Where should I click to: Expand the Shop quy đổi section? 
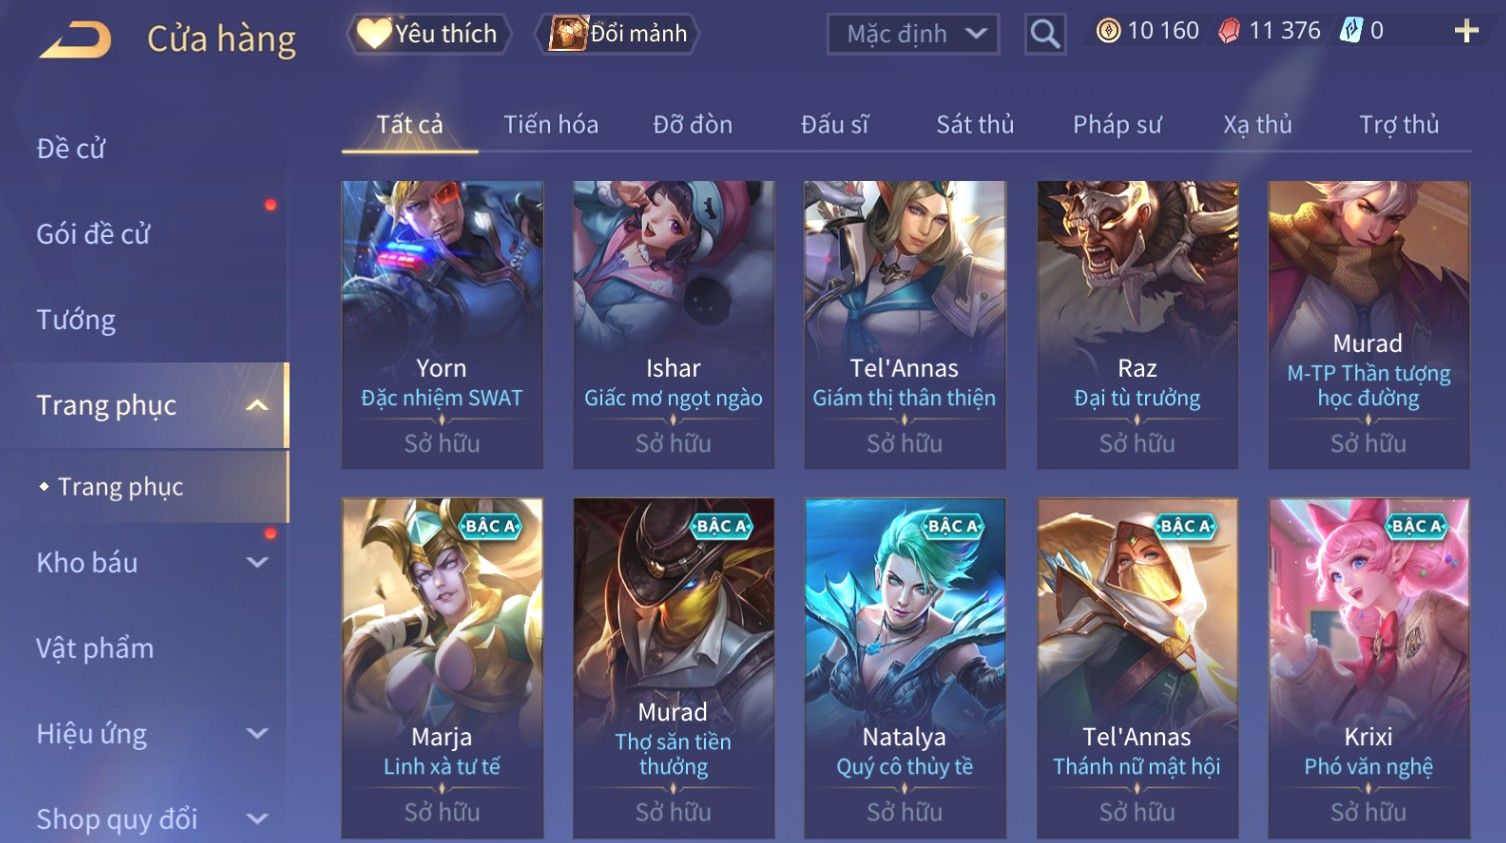(257, 819)
